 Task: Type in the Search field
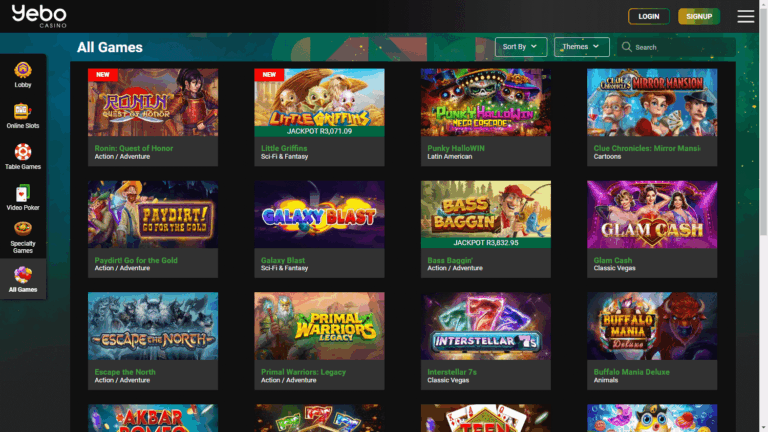[680, 47]
